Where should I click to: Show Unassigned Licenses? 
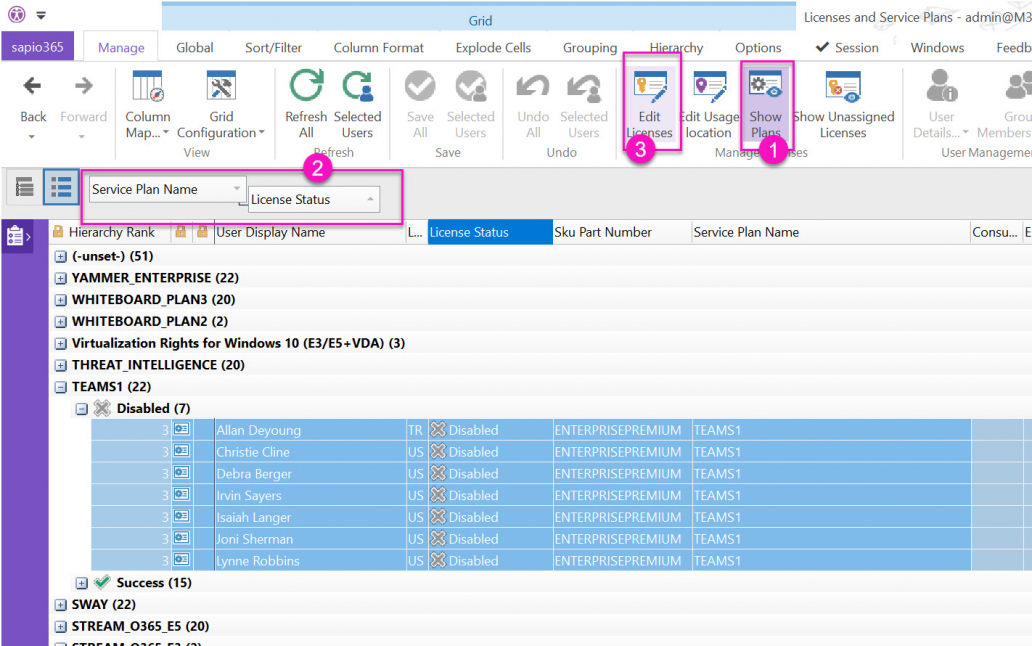coord(843,105)
